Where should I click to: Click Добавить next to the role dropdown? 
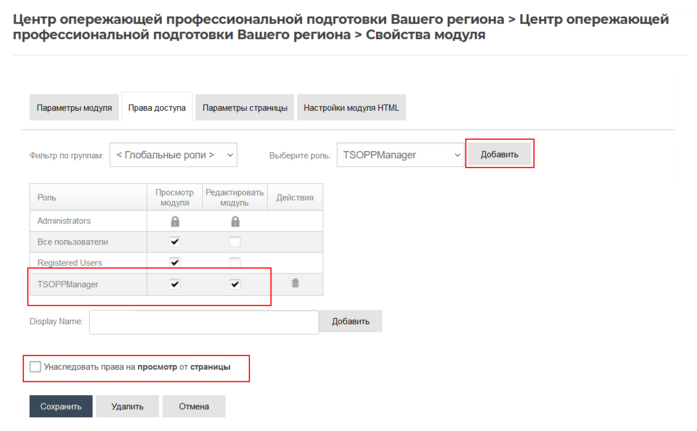(499, 155)
